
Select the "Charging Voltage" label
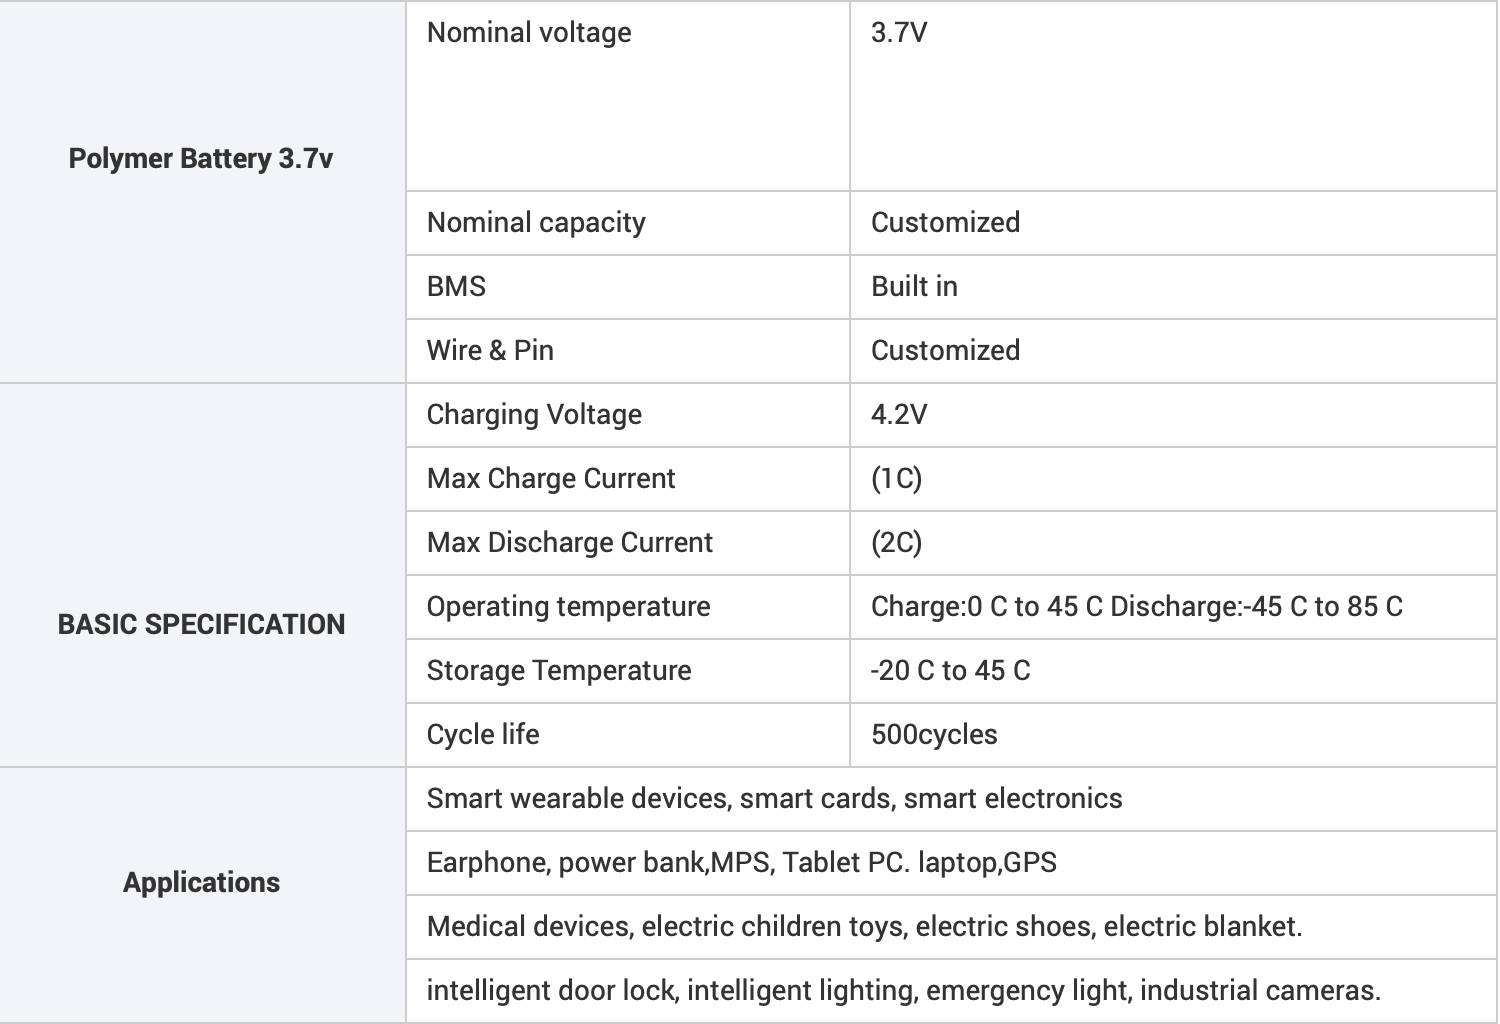(534, 415)
